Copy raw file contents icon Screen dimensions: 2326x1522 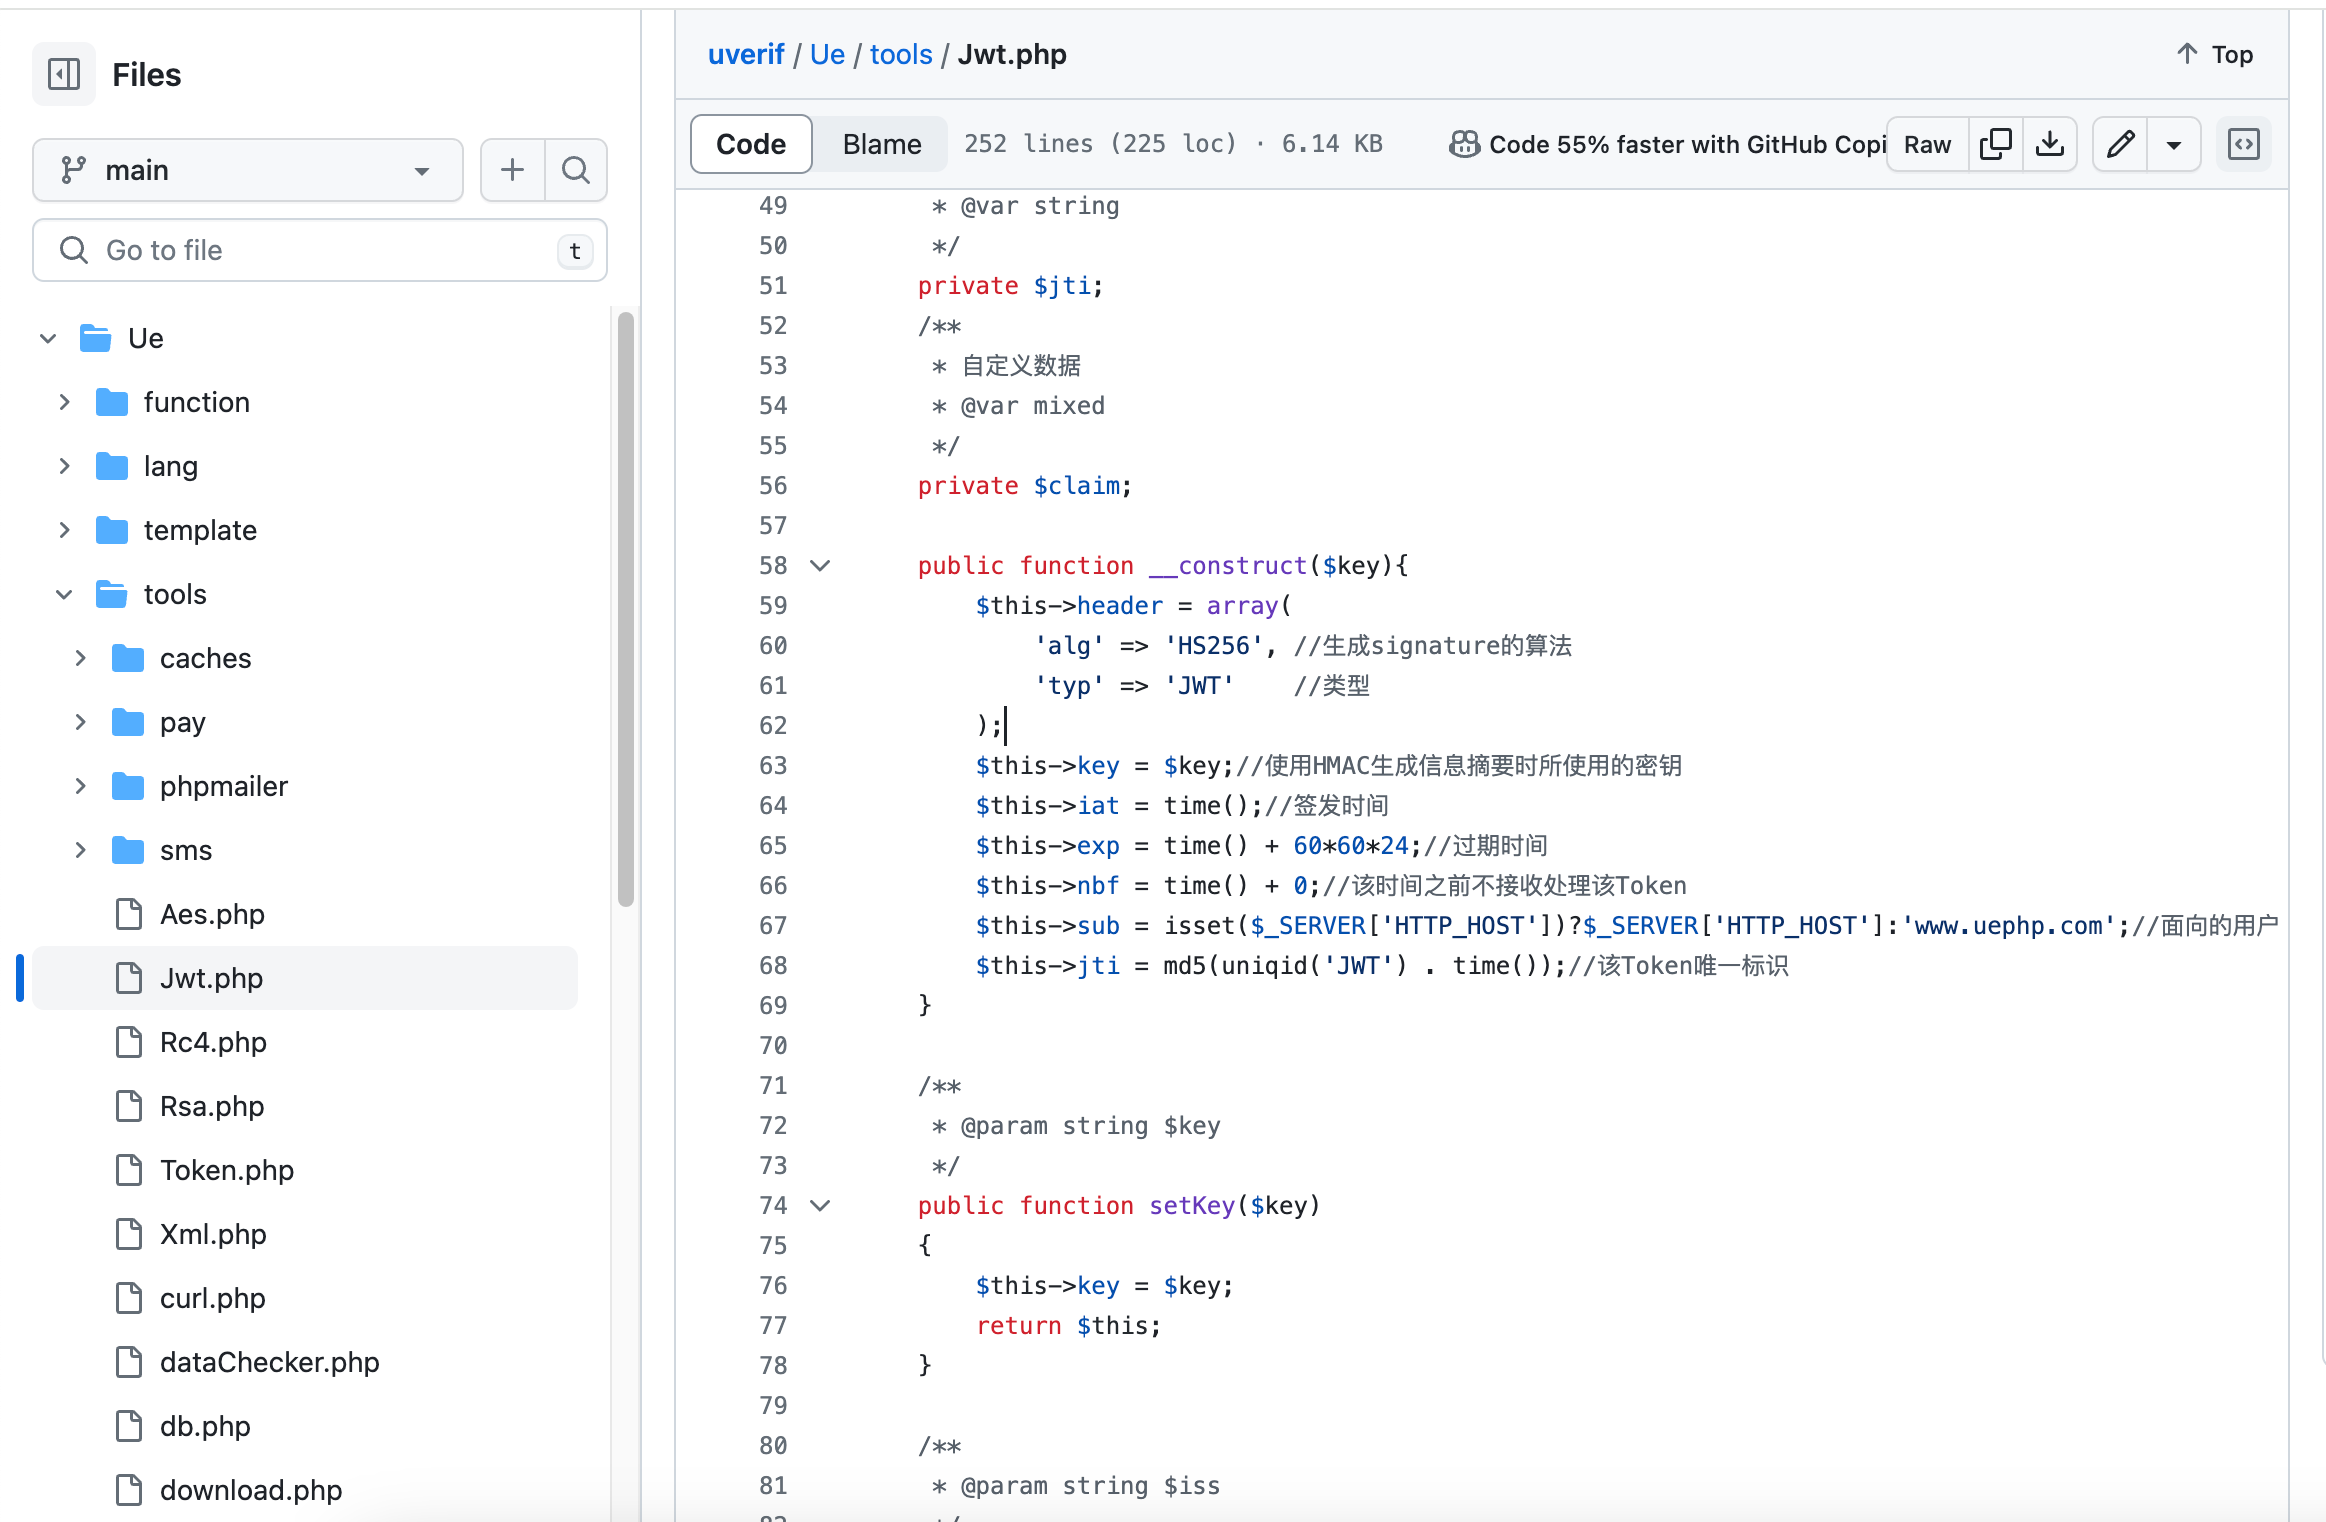[x=1995, y=144]
